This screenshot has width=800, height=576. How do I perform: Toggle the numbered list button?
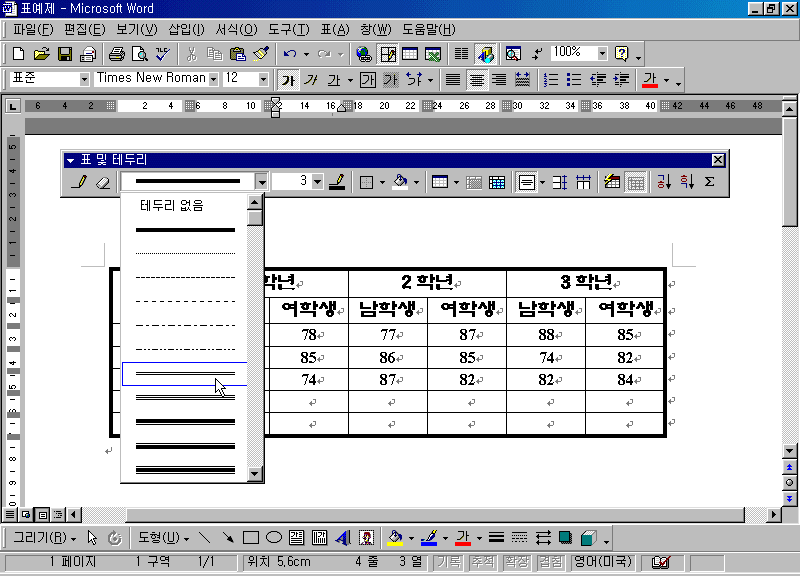tap(551, 80)
